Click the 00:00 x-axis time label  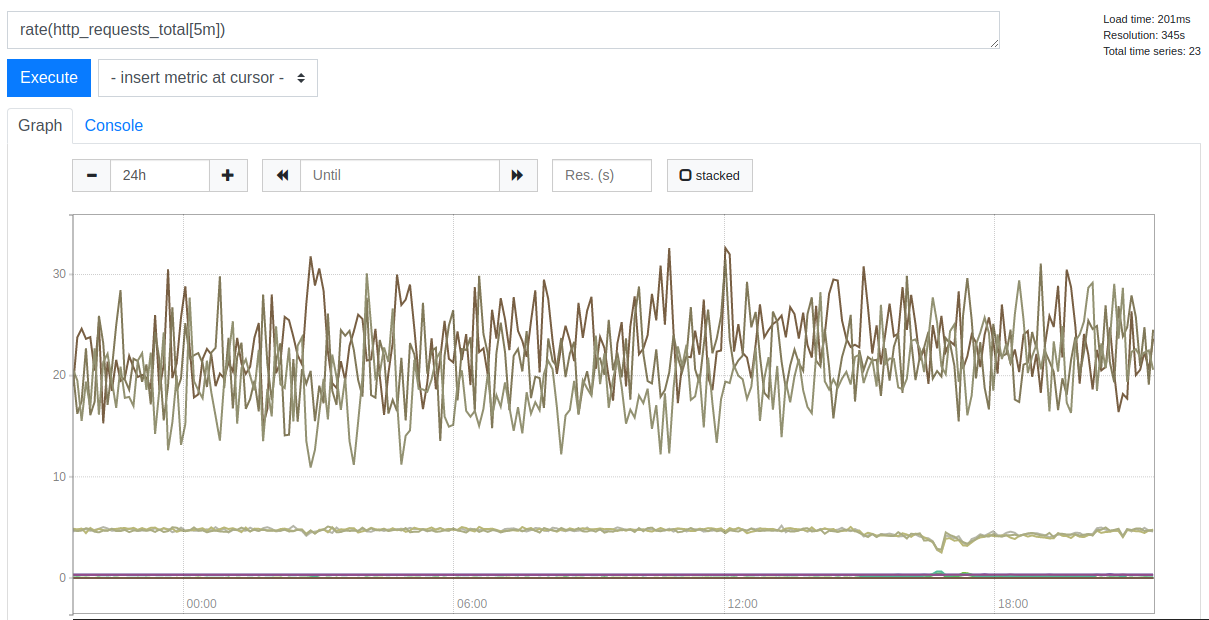pos(201,604)
